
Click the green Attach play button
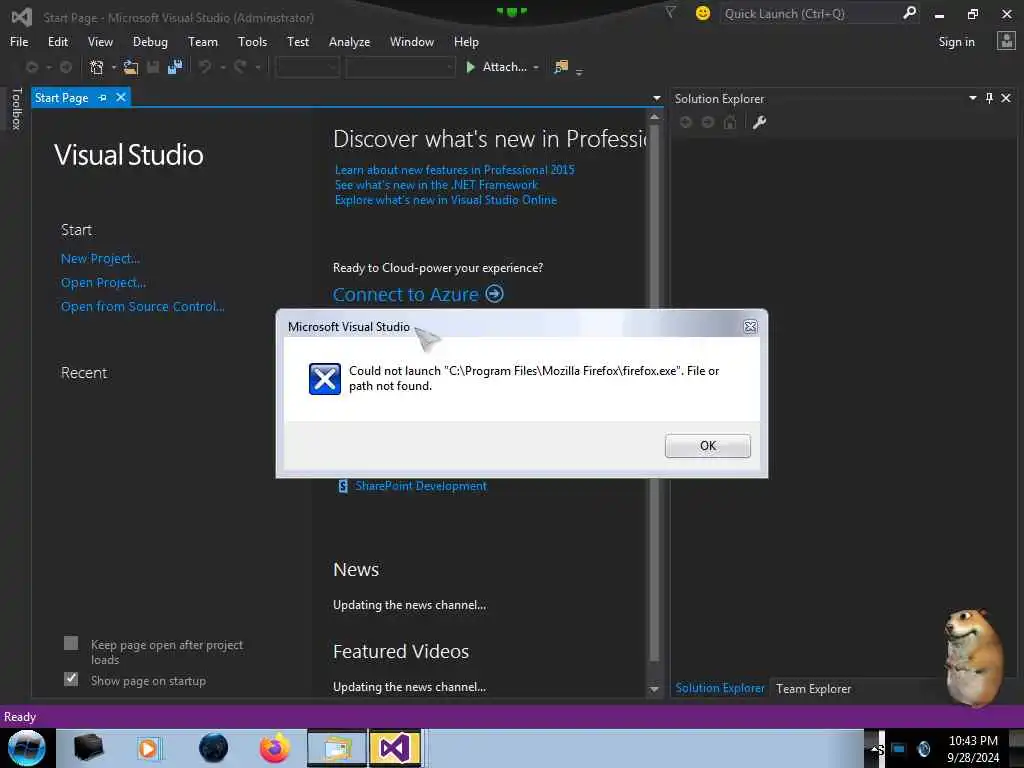pyautogui.click(x=470, y=67)
